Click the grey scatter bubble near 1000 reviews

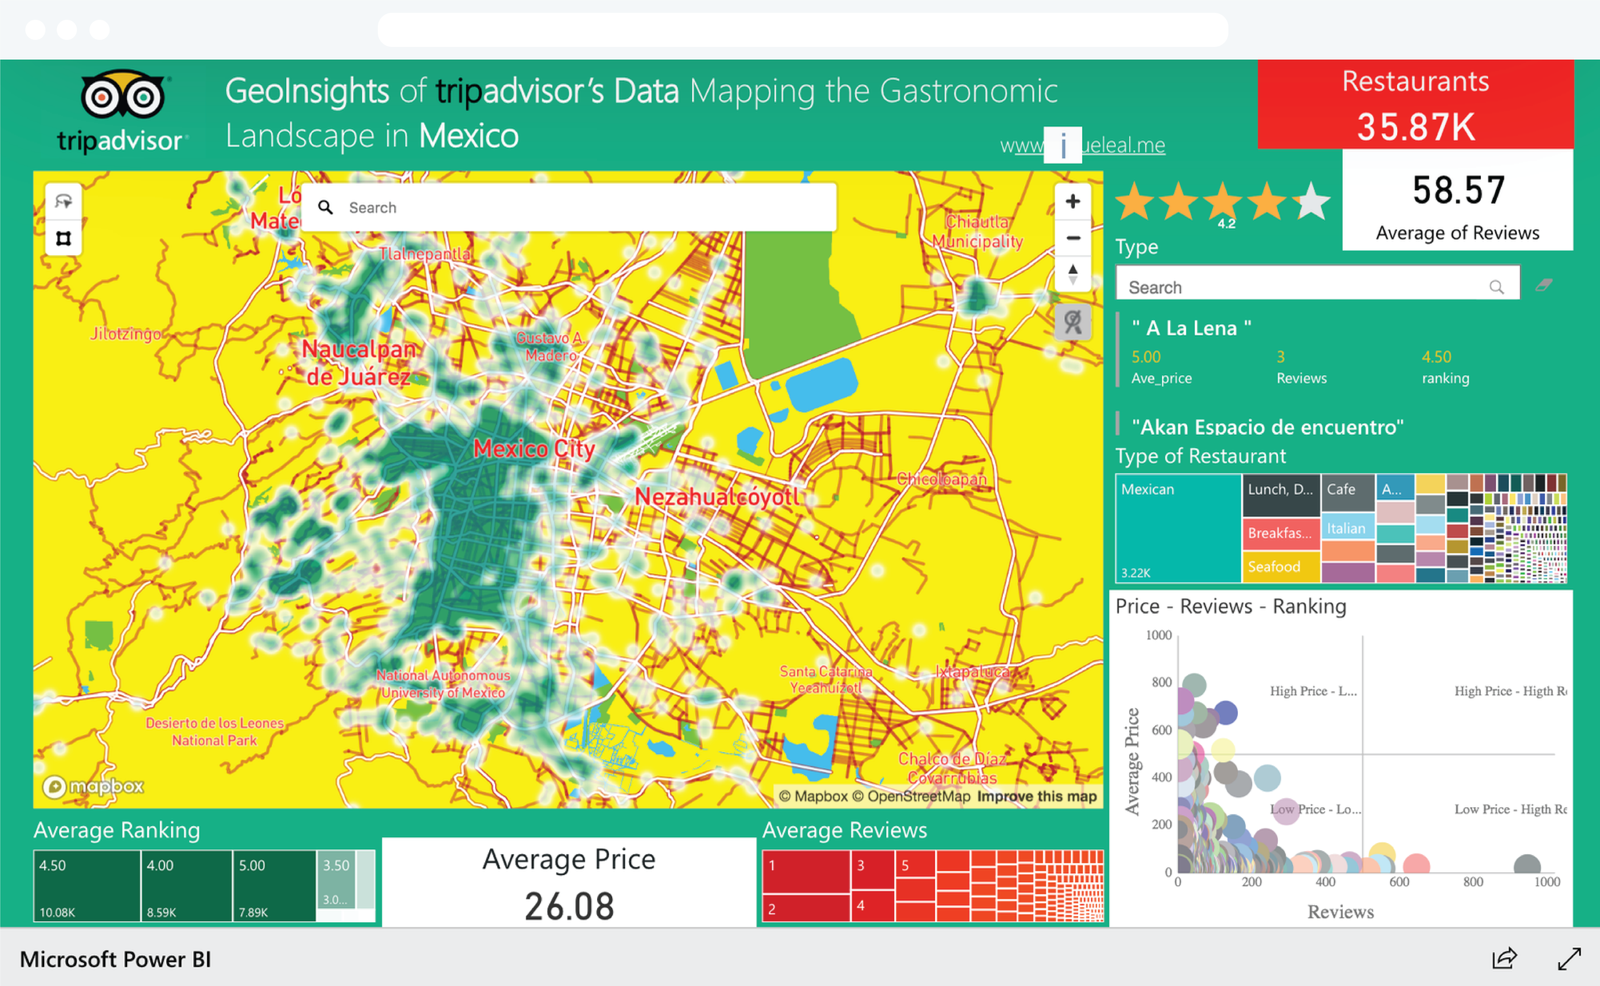(x=1526, y=866)
